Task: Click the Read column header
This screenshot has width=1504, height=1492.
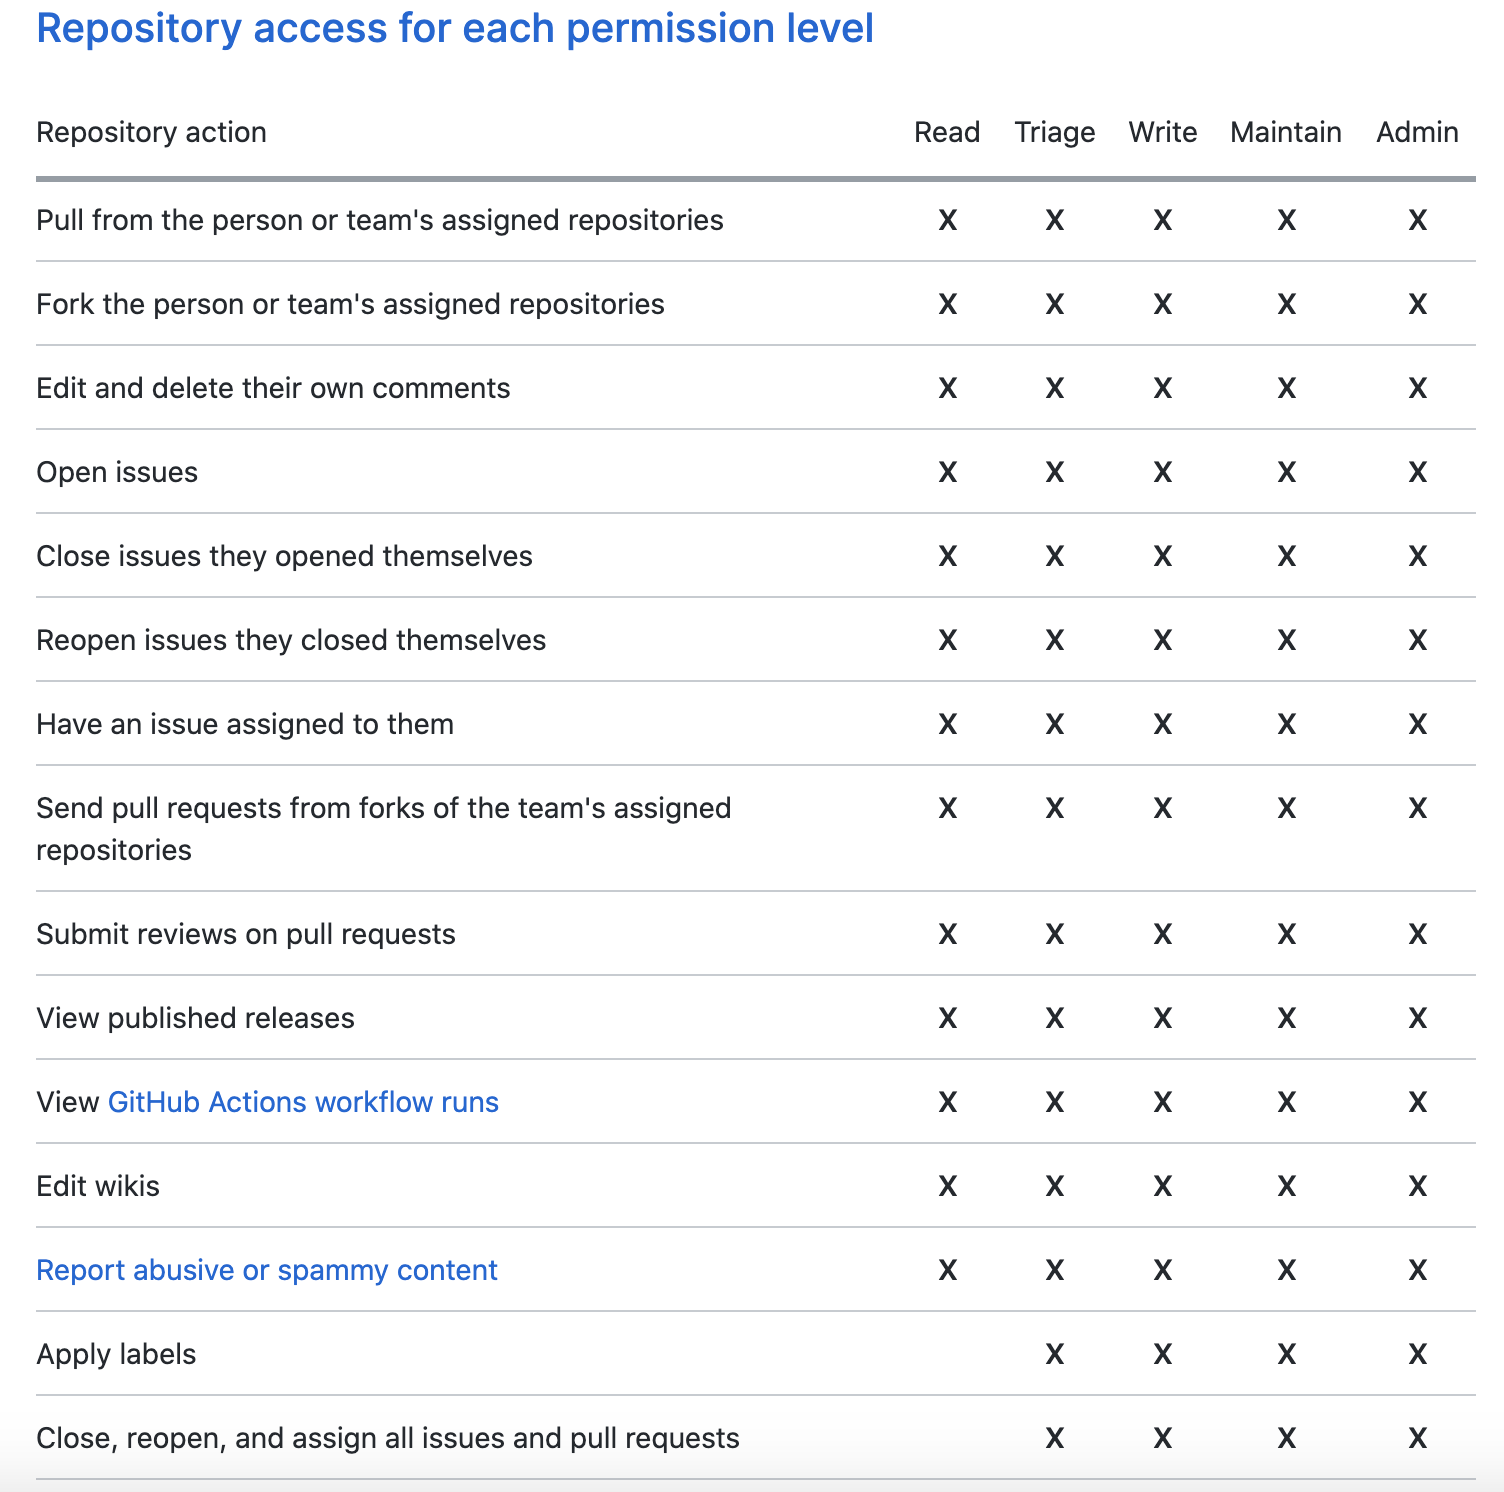Action: point(947,132)
